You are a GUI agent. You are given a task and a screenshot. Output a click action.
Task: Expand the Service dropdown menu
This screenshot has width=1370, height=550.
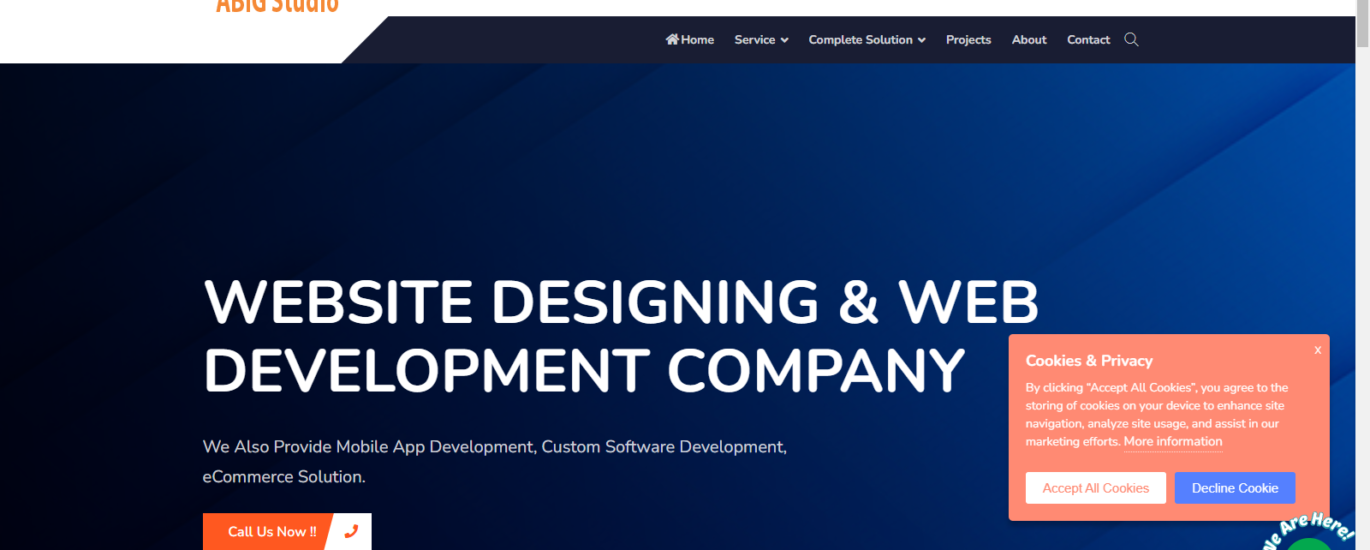761,40
